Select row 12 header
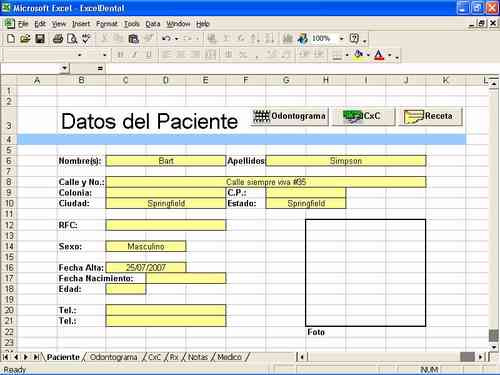 8,225
